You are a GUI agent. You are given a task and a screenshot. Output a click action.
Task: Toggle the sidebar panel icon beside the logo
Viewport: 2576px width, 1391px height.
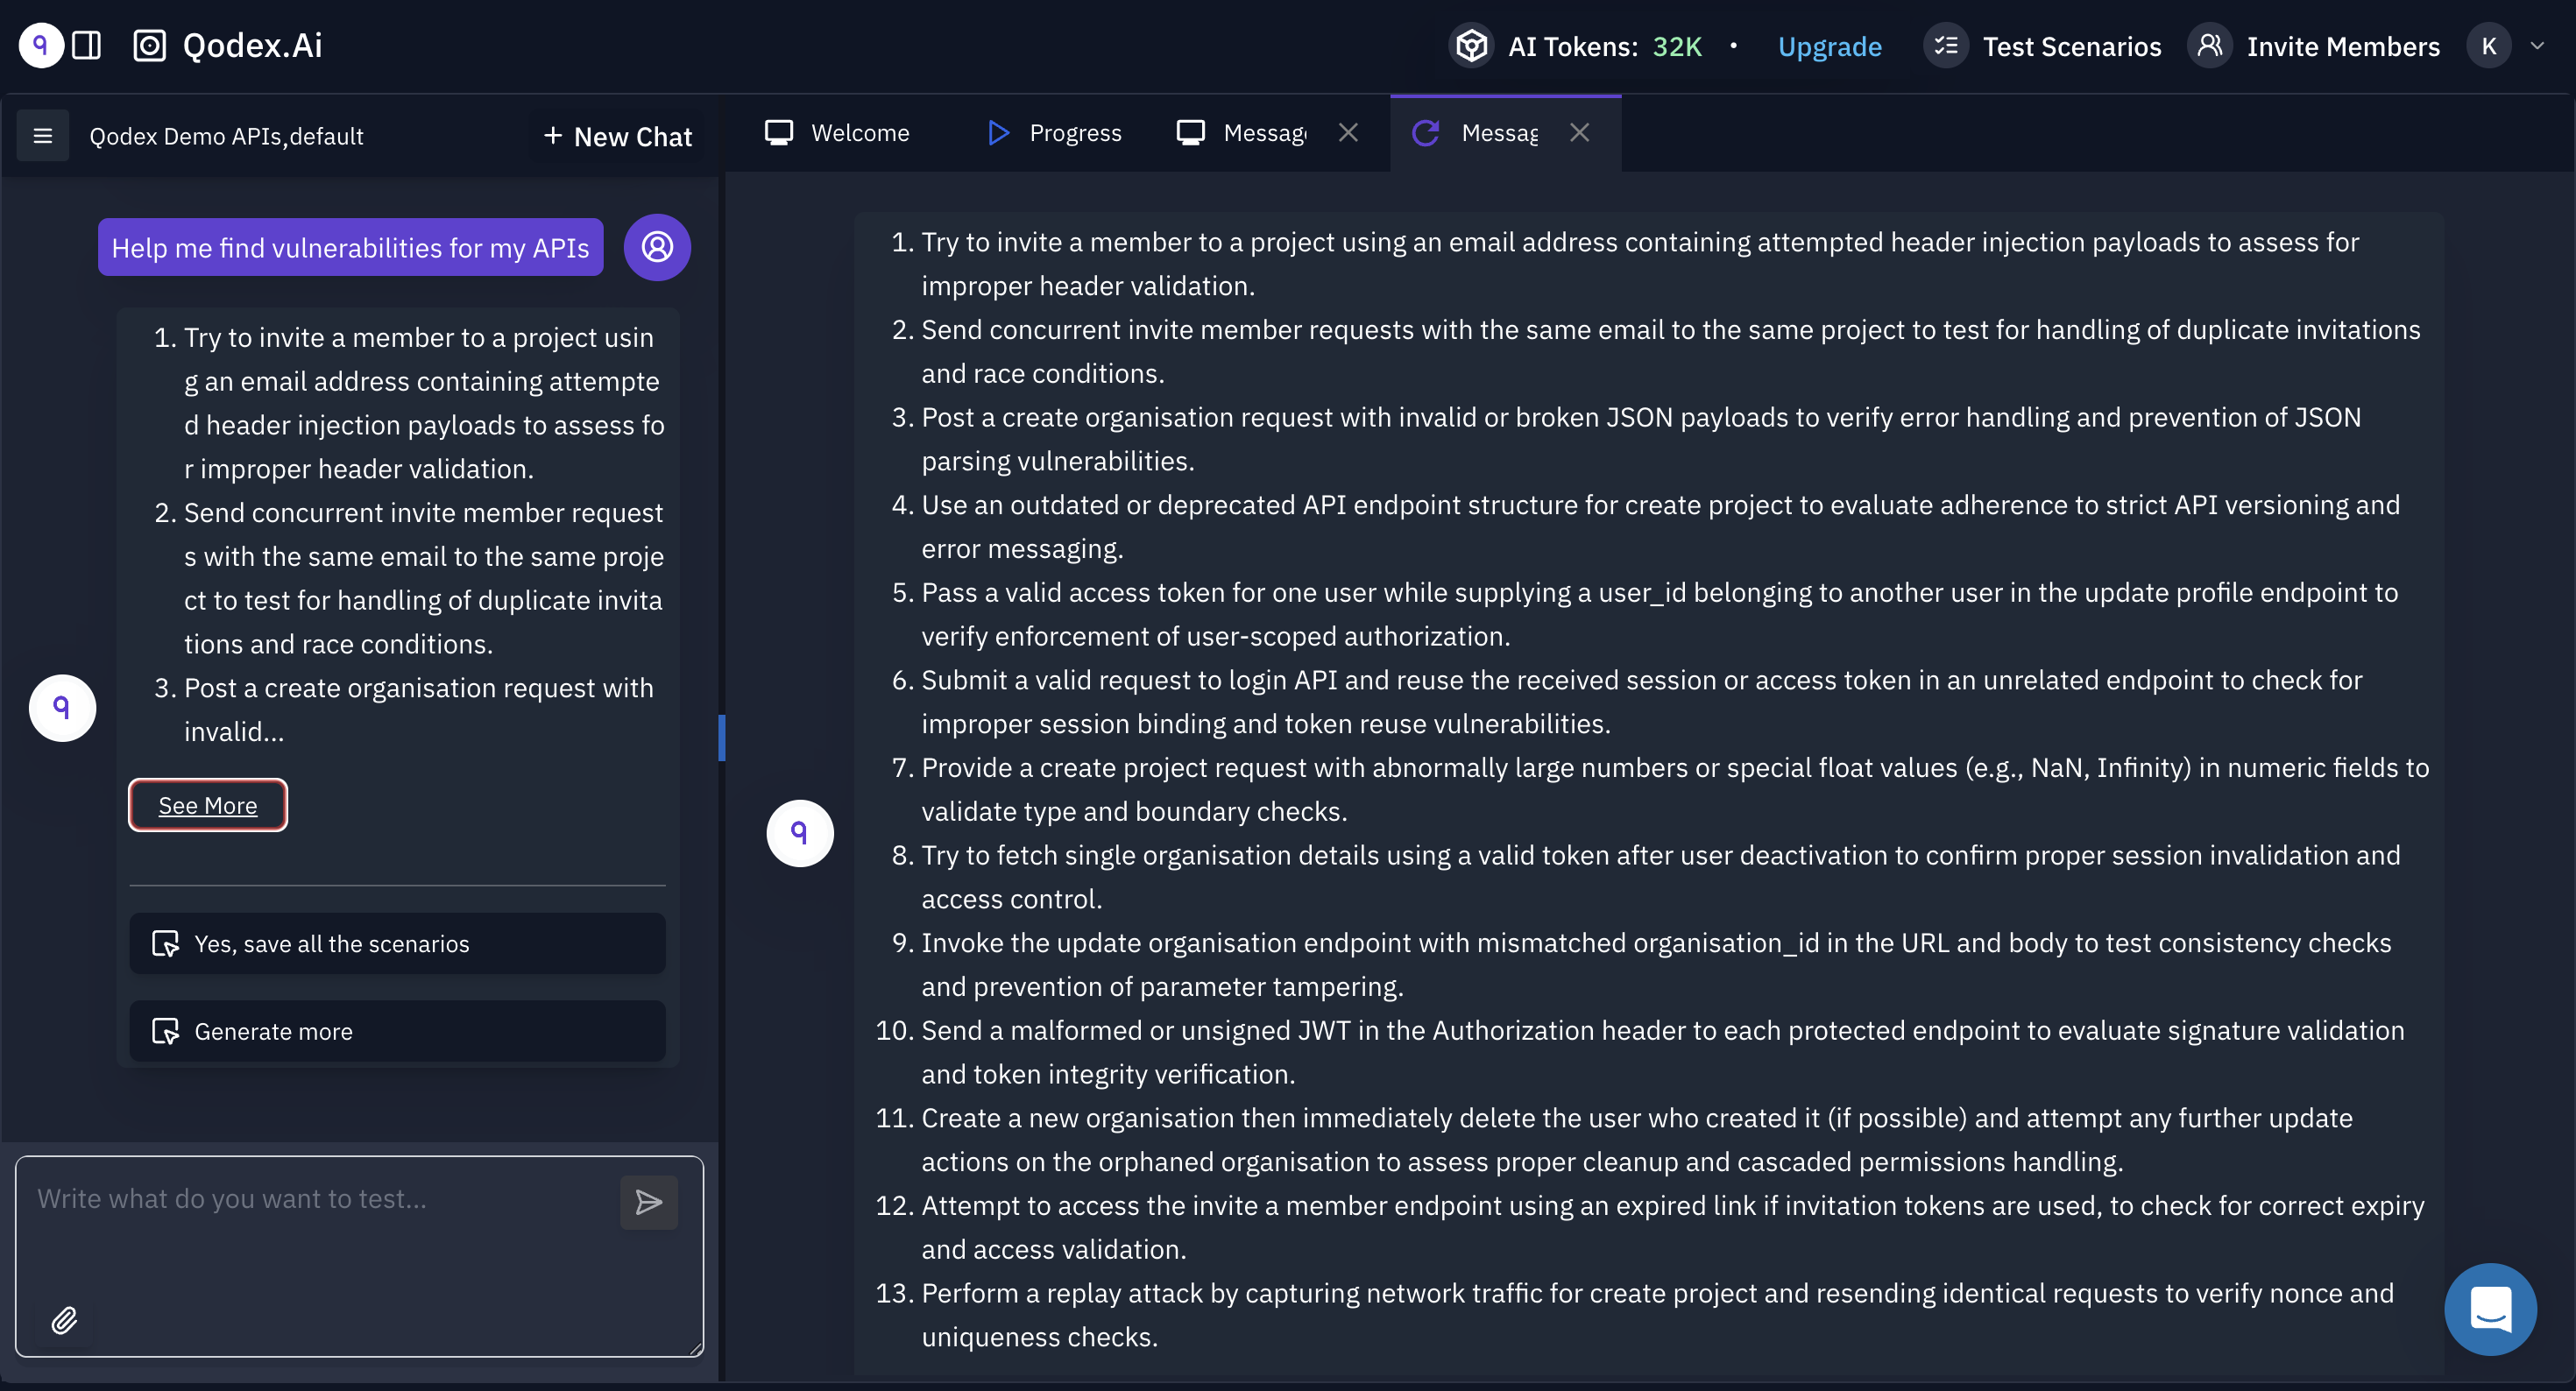coord(88,45)
